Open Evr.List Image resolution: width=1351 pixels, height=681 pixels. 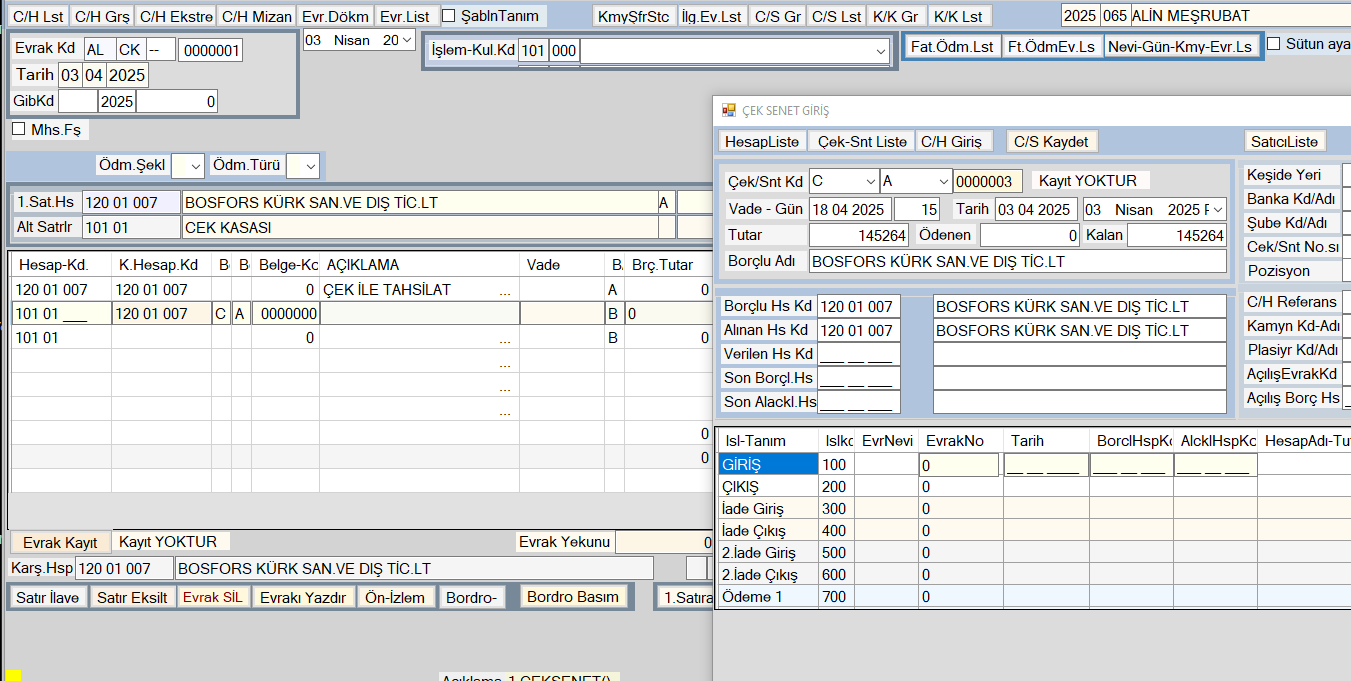click(x=405, y=16)
